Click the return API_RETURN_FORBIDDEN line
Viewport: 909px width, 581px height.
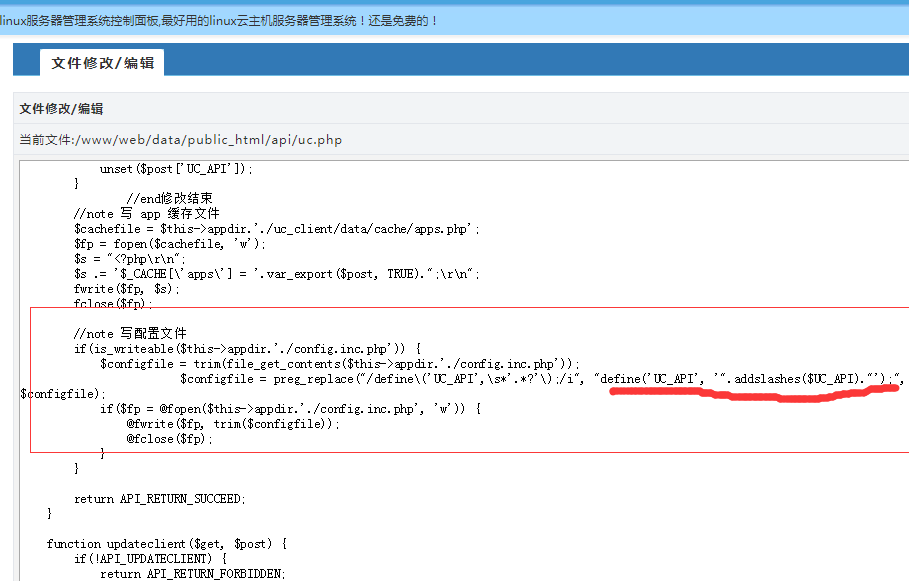192,574
